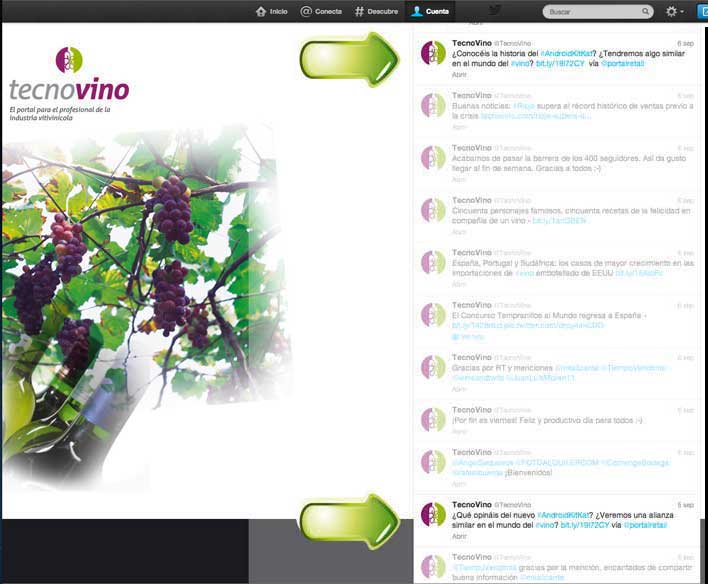
Task: Click avatar of '400 seguidores' tweet
Action: (433, 158)
